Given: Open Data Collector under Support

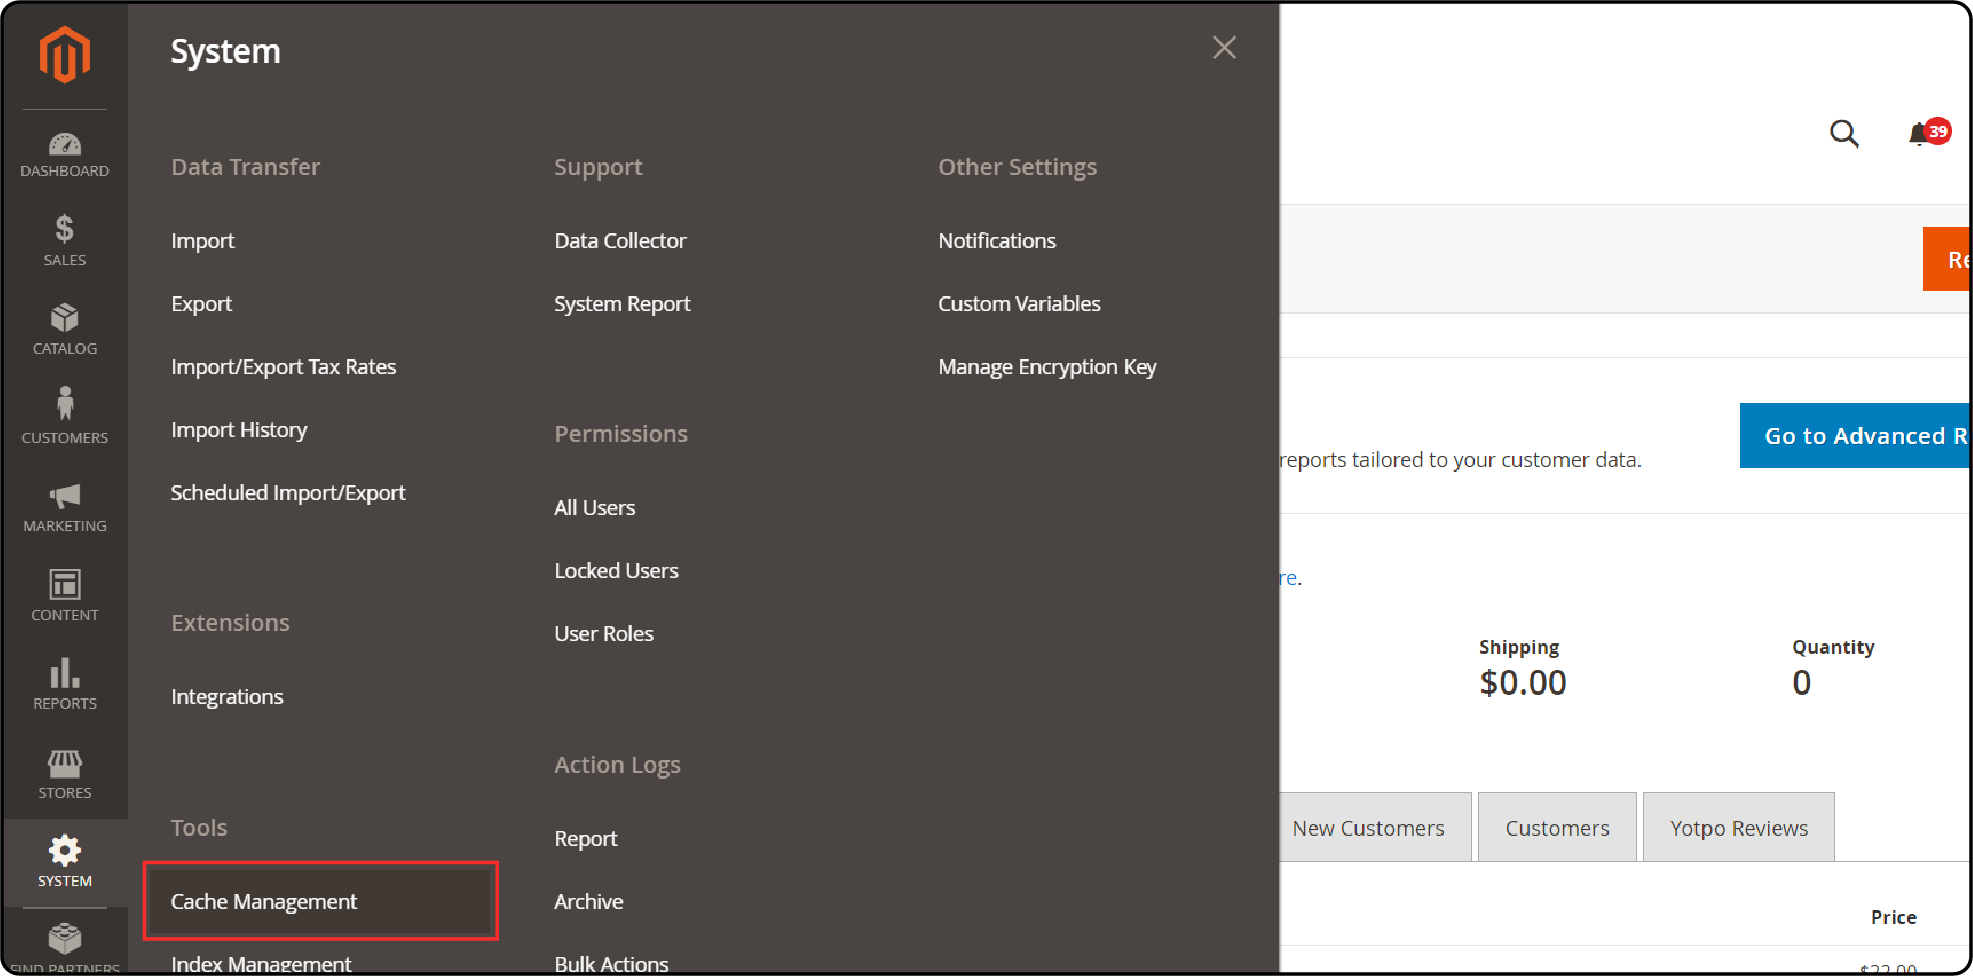Looking at the screenshot, I should point(620,241).
